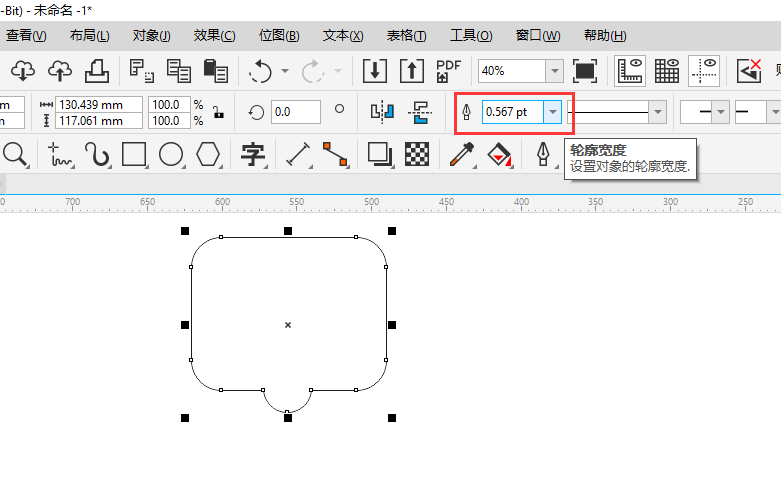This screenshot has width=781, height=495.
Task: Click the Redo arrow icon
Action: tap(313, 71)
